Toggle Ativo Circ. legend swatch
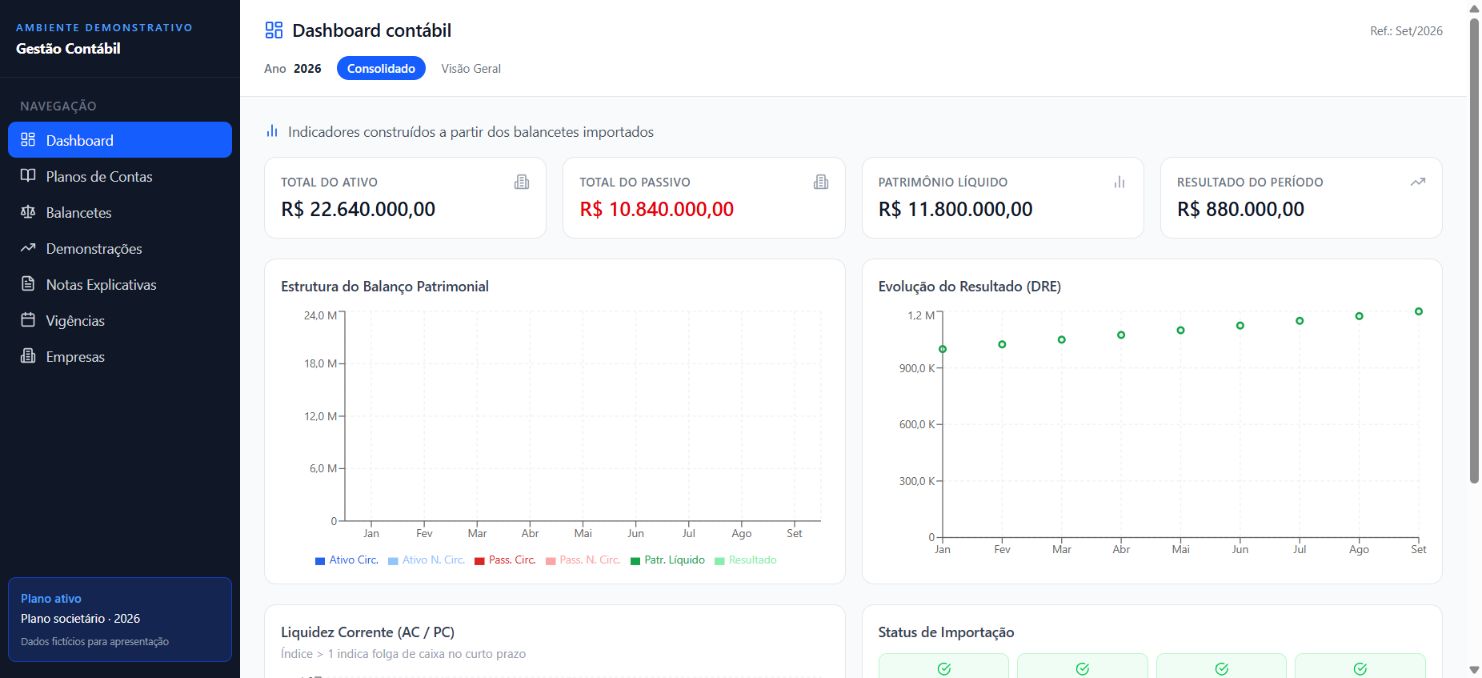The height and width of the screenshot is (678, 1482). point(320,561)
